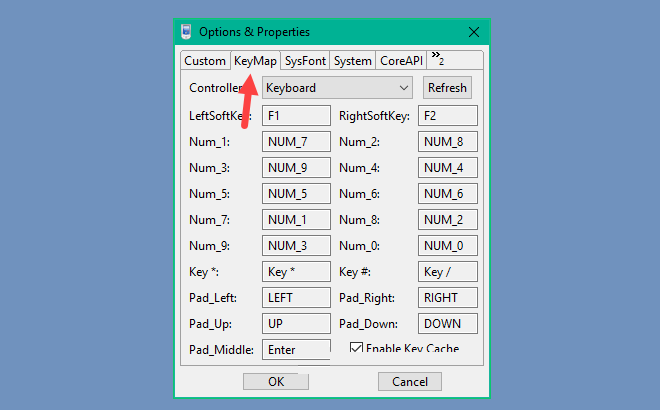Go to the System tab

coord(353,61)
